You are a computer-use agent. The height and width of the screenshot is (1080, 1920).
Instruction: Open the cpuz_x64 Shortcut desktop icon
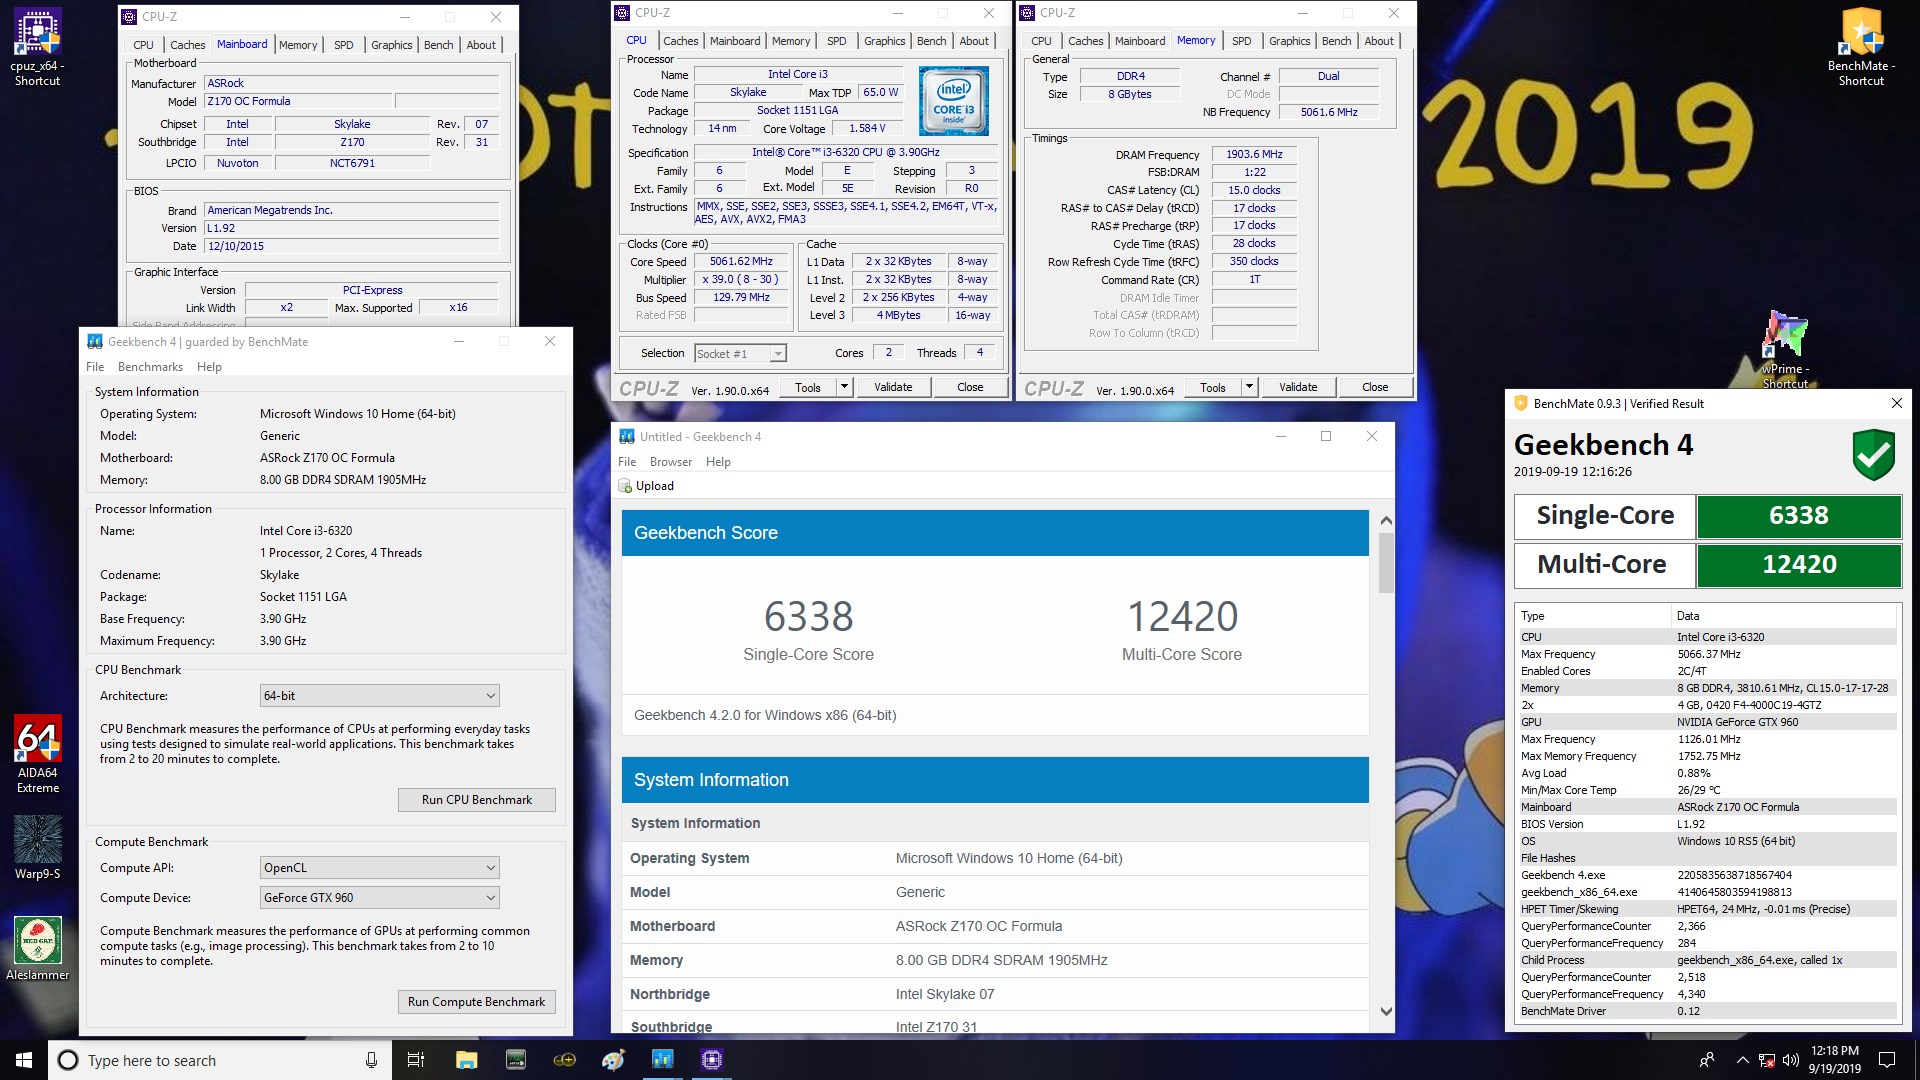(37, 48)
